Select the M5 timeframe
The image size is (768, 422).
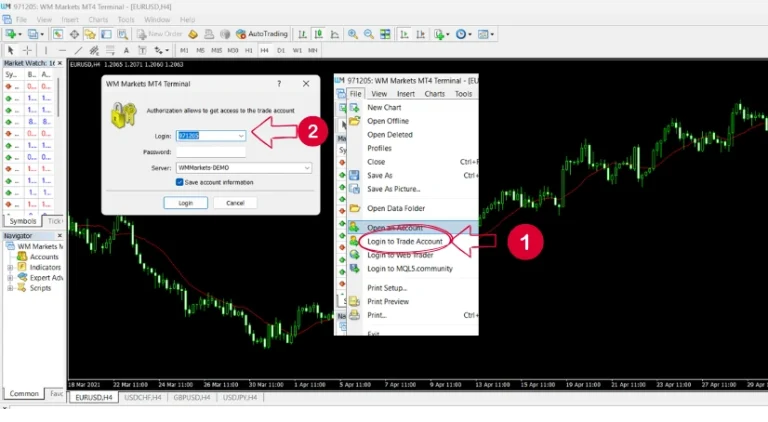tap(200, 50)
